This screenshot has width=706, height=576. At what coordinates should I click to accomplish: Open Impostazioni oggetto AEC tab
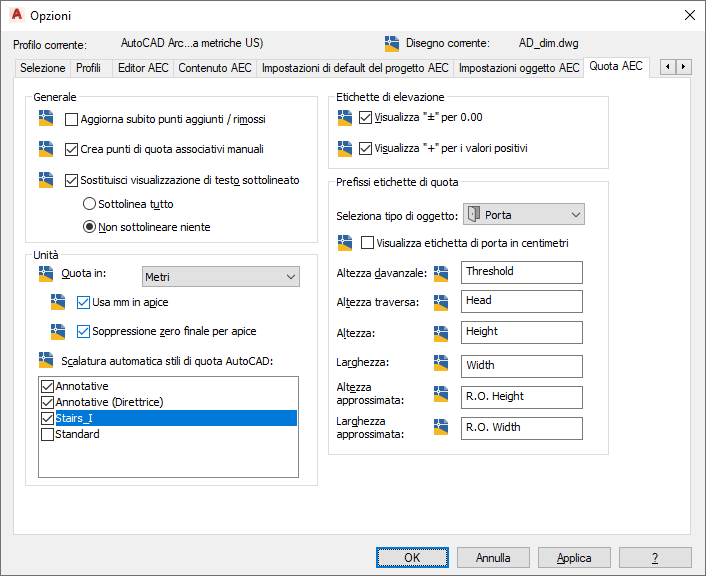click(519, 68)
